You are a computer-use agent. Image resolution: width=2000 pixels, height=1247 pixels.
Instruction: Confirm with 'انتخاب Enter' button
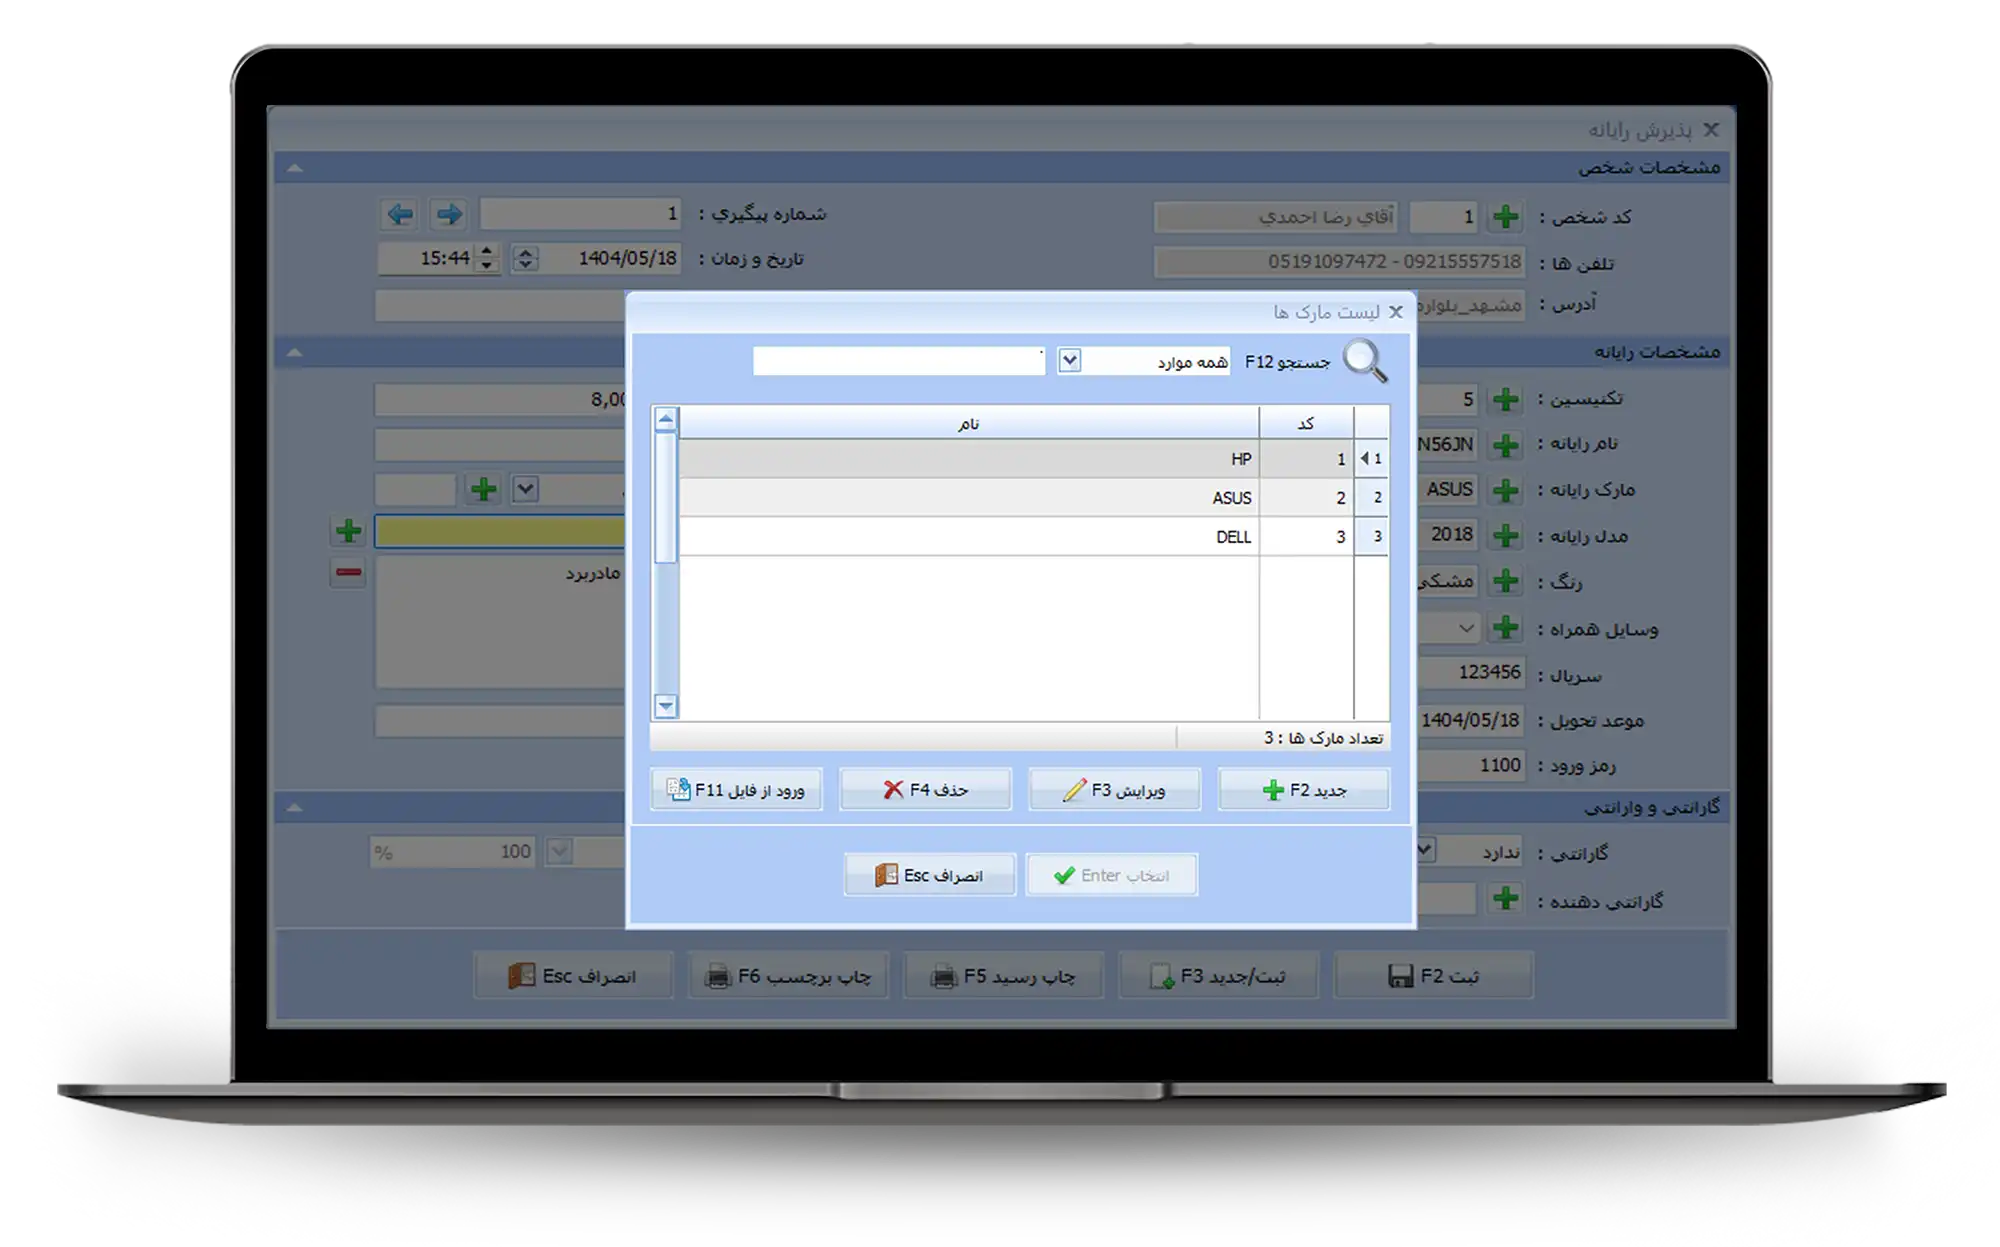click(1111, 875)
